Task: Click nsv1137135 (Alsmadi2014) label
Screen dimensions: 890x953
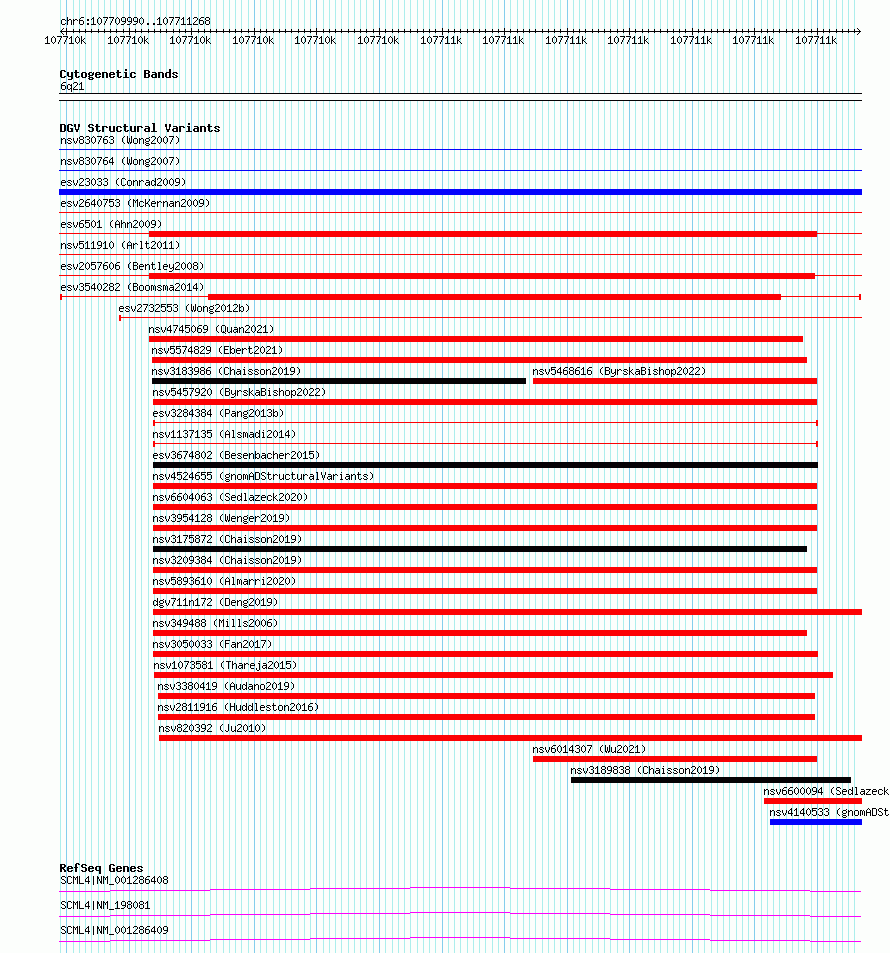Action: coord(224,434)
